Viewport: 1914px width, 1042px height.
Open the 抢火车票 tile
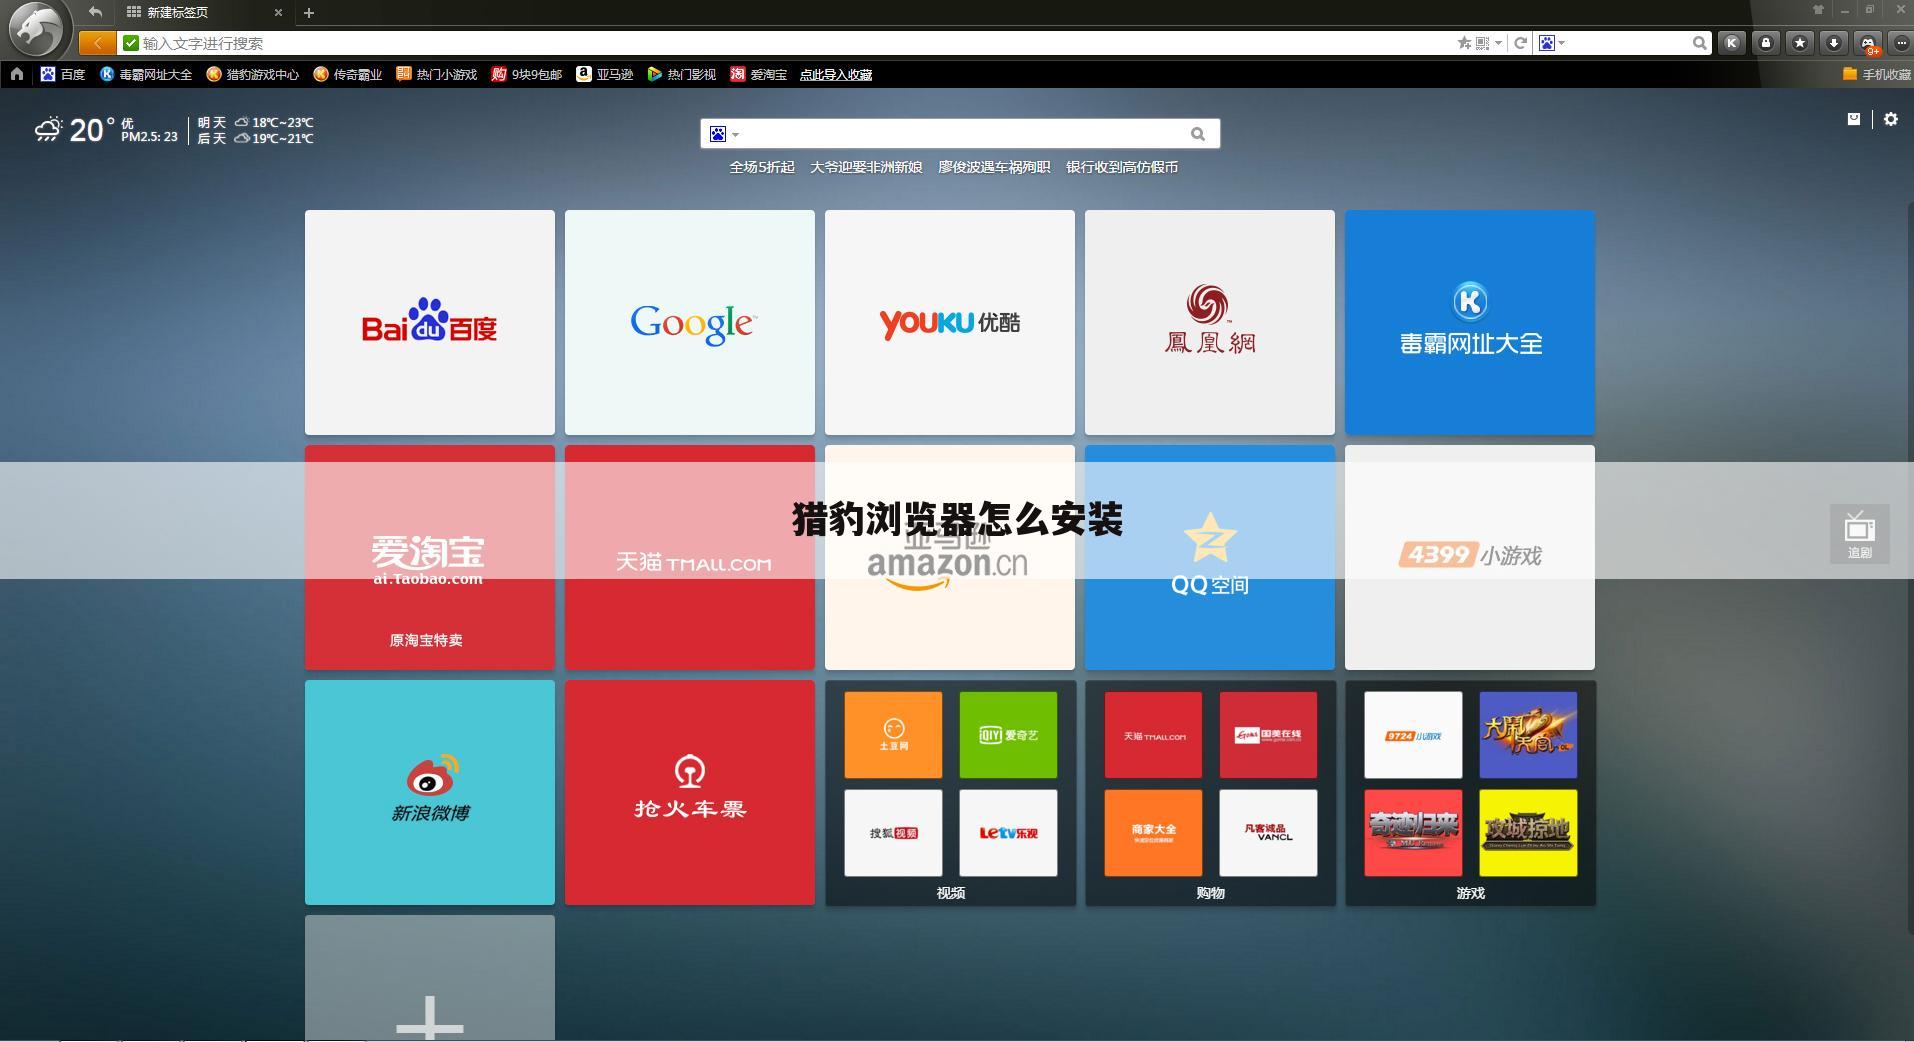pos(690,792)
